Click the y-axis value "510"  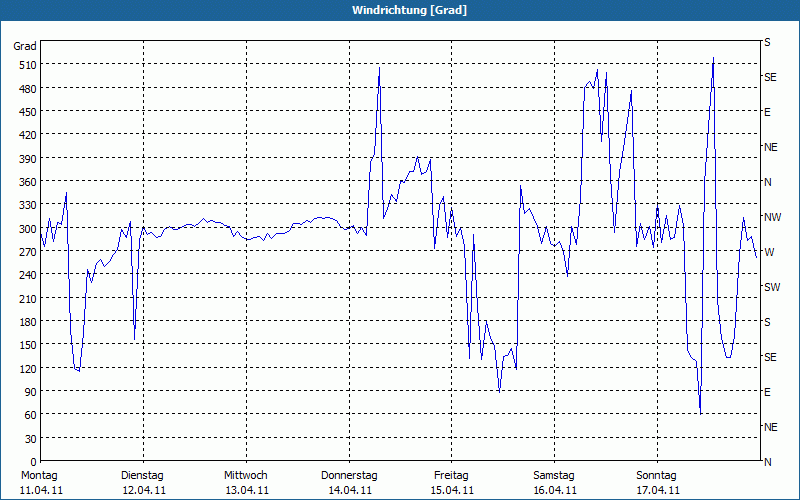click(x=28, y=65)
